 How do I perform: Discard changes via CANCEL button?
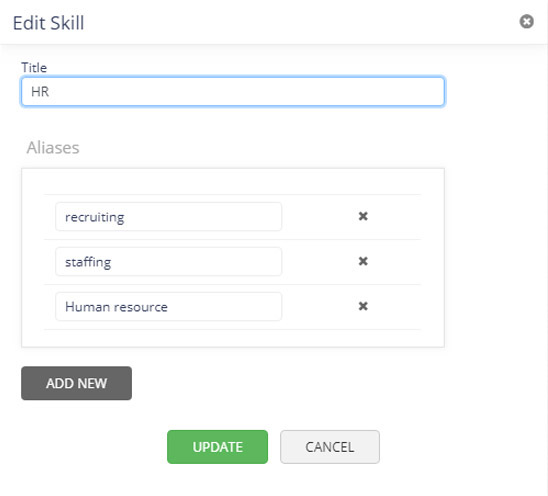[330, 447]
